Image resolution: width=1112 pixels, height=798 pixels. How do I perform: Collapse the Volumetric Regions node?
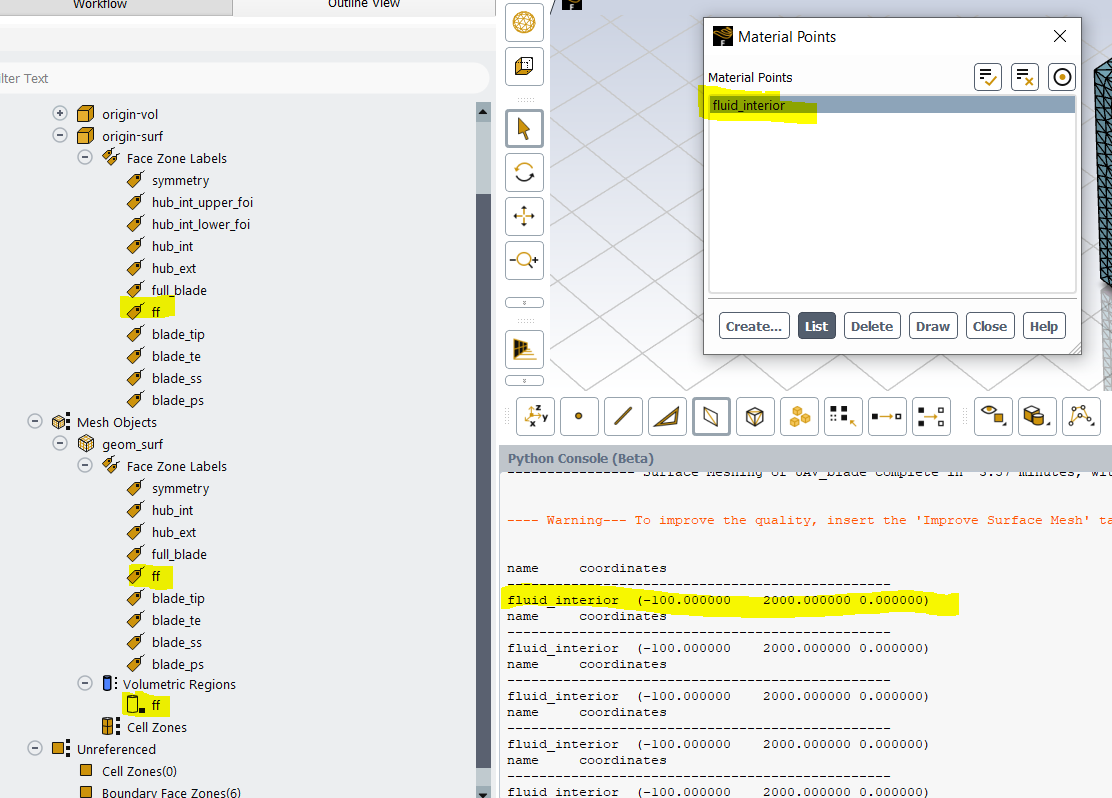85,683
